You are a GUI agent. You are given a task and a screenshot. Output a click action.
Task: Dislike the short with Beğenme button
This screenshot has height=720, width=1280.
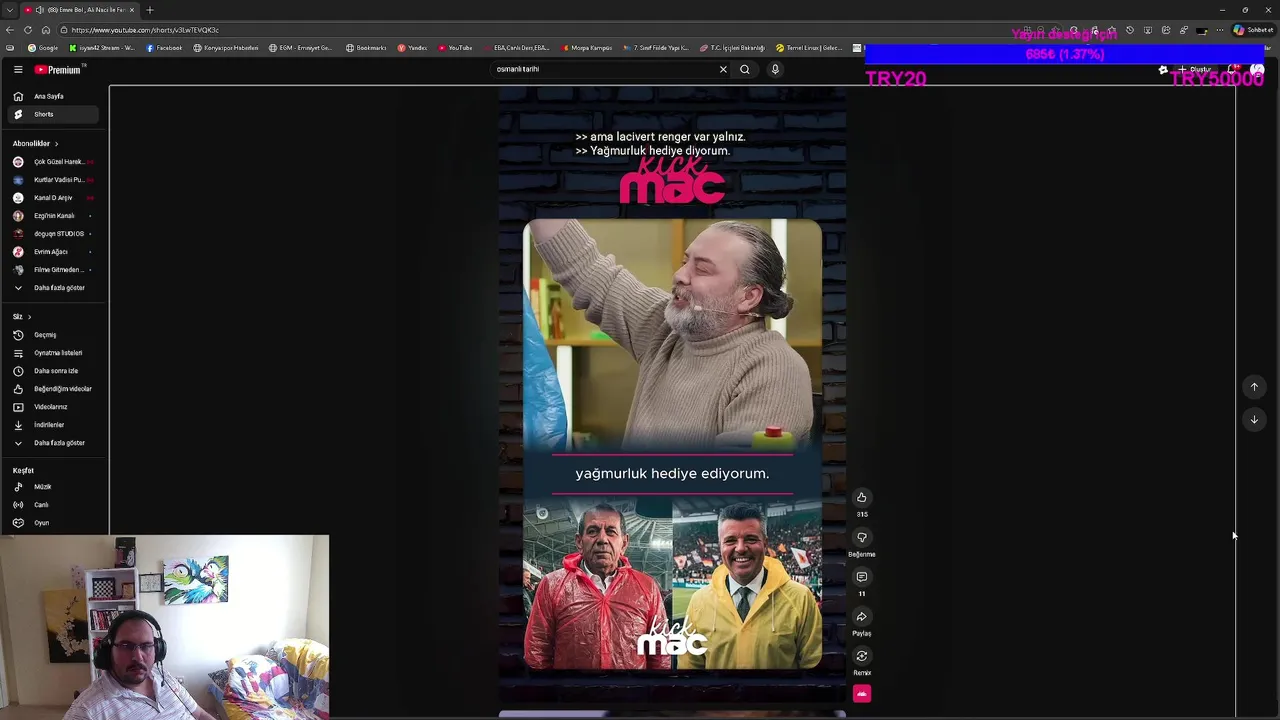coord(862,537)
